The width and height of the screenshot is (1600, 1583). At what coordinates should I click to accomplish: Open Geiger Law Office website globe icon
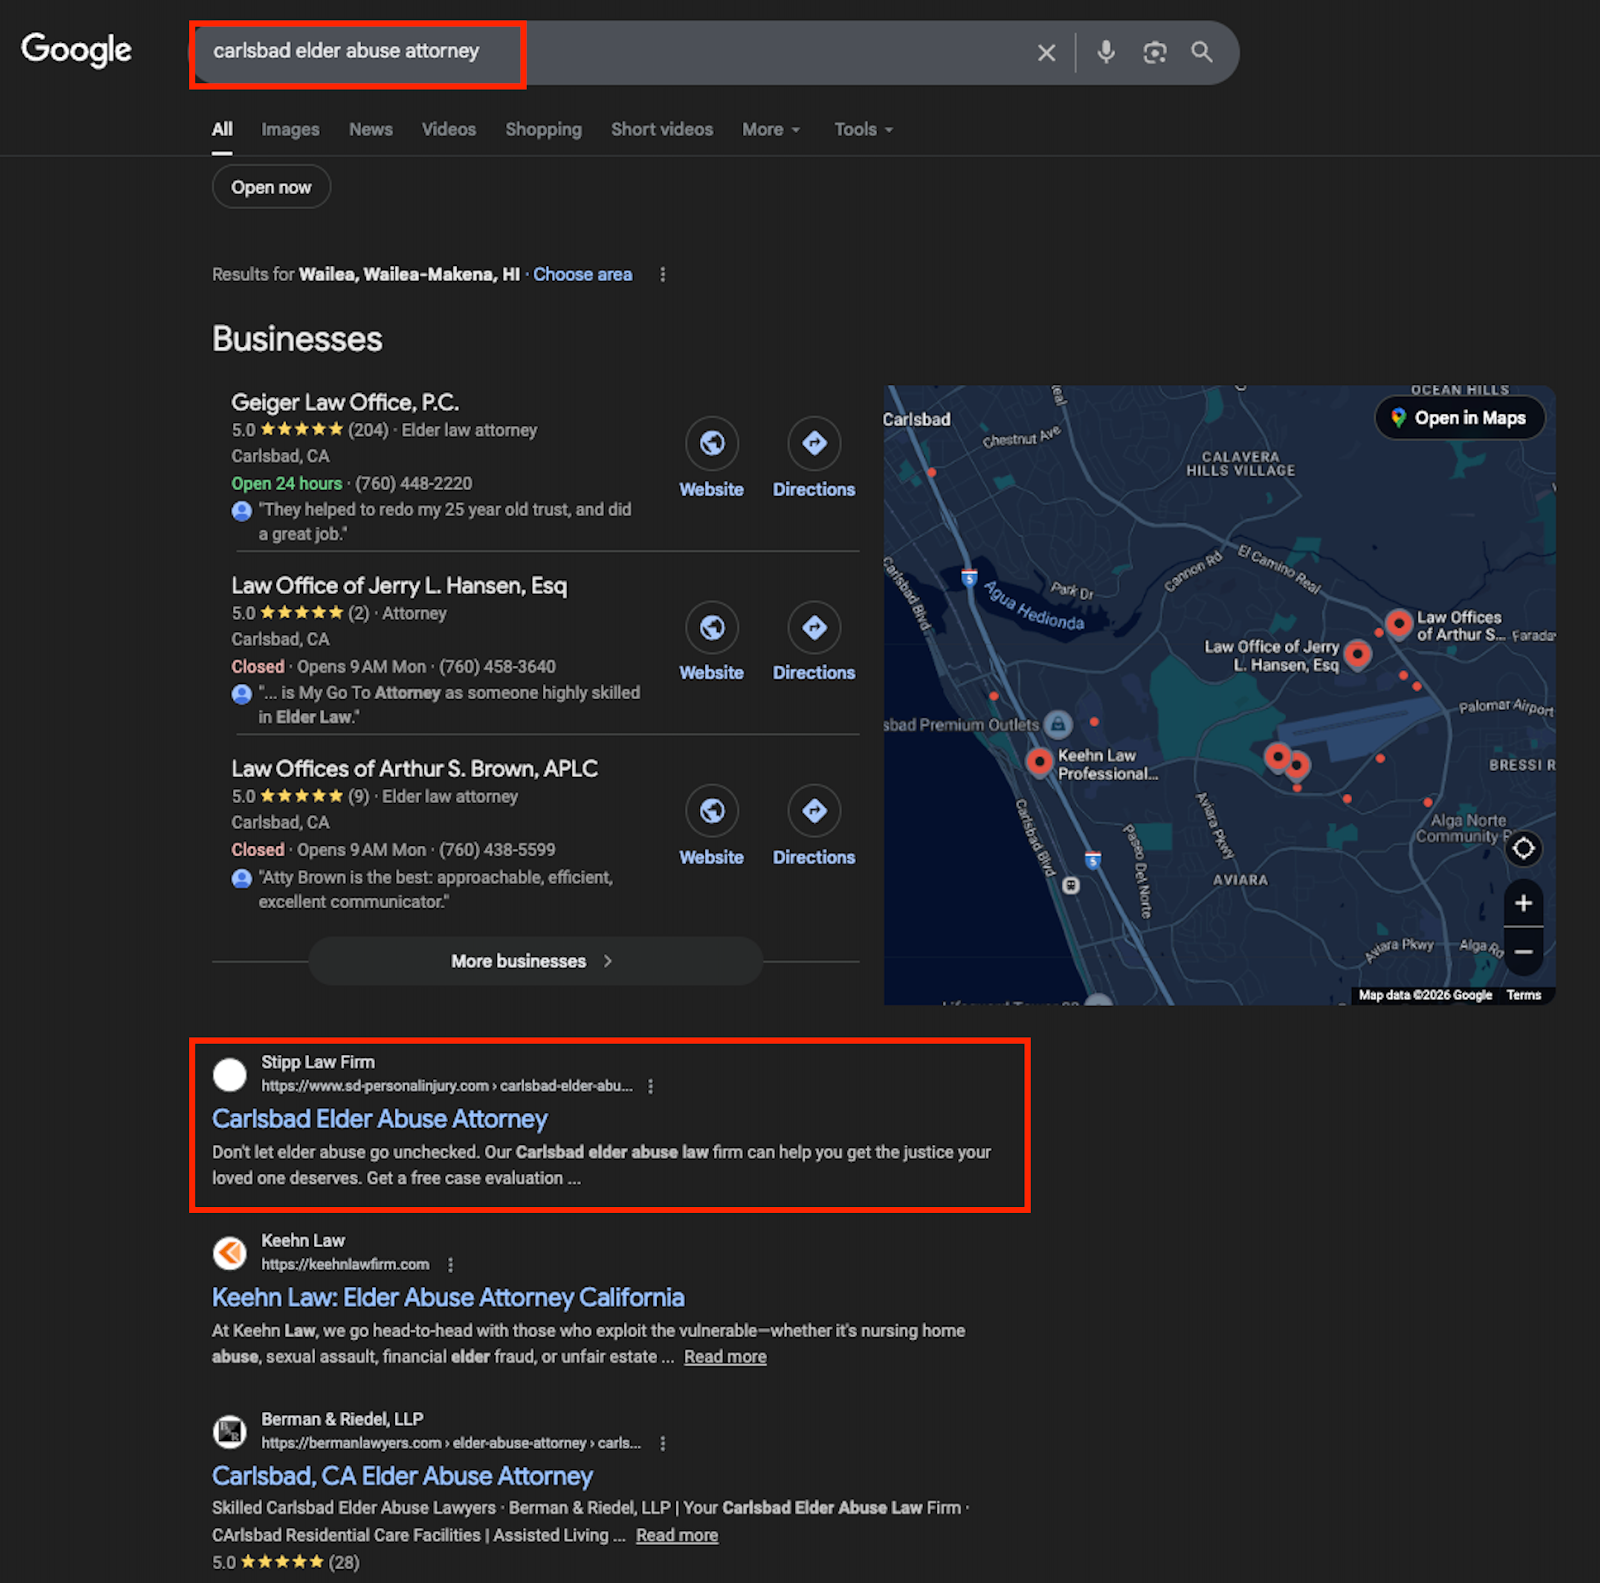pyautogui.click(x=712, y=443)
